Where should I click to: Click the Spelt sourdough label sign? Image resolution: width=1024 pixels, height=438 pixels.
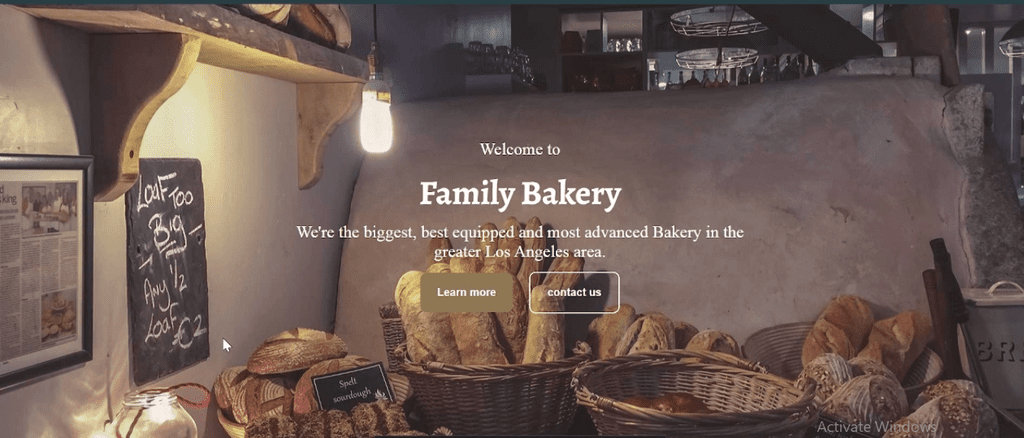pos(353,385)
